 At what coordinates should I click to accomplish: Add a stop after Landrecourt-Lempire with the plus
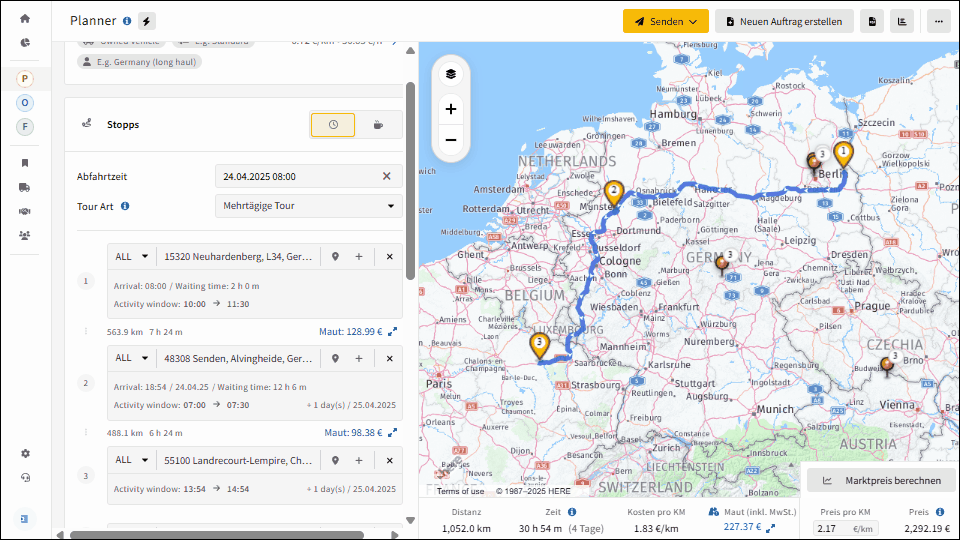click(x=359, y=460)
